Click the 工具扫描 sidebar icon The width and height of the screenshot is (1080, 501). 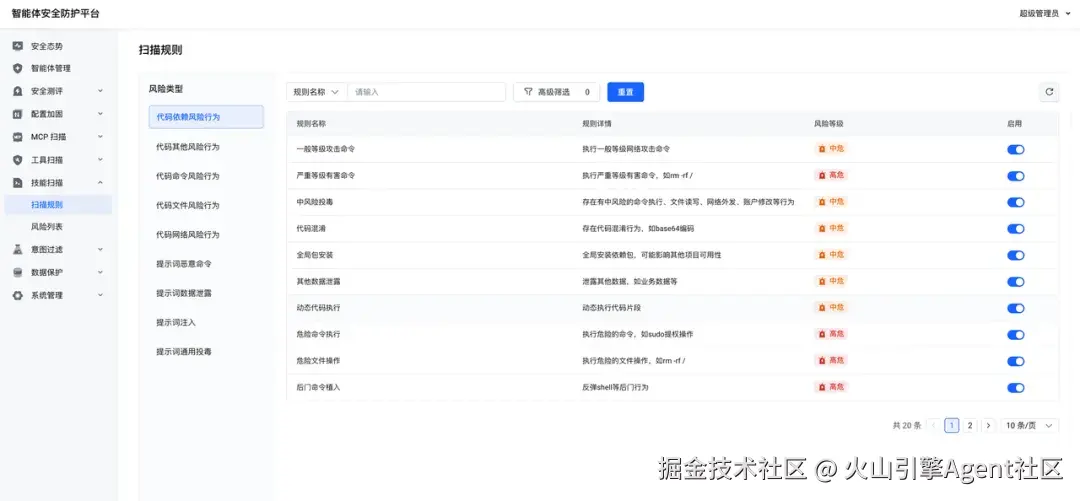pos(18,160)
